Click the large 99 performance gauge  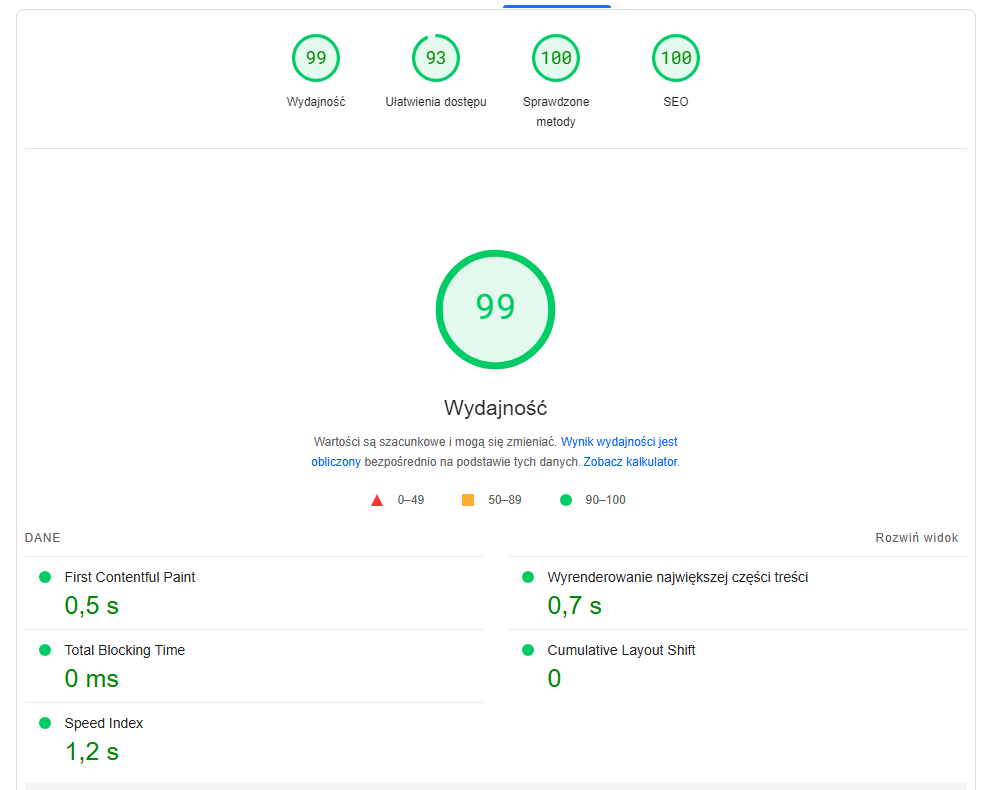click(x=495, y=309)
